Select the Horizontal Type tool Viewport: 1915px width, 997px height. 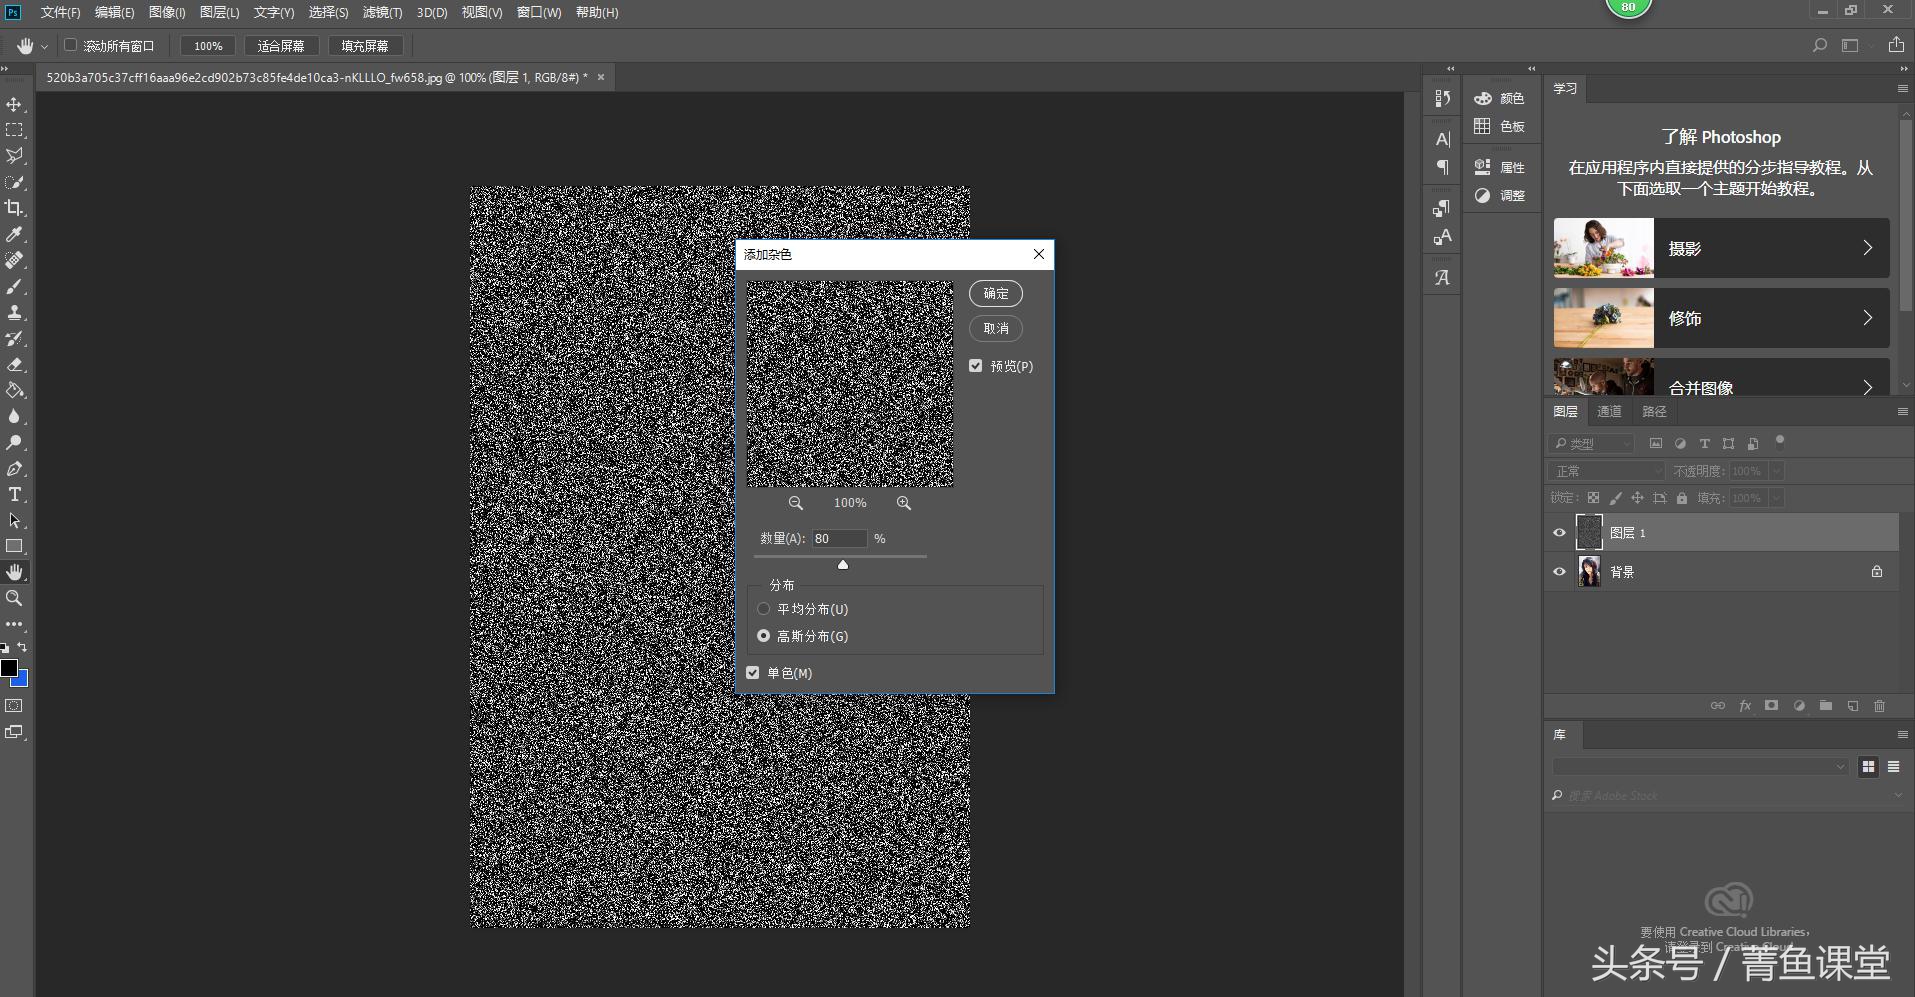tap(14, 495)
